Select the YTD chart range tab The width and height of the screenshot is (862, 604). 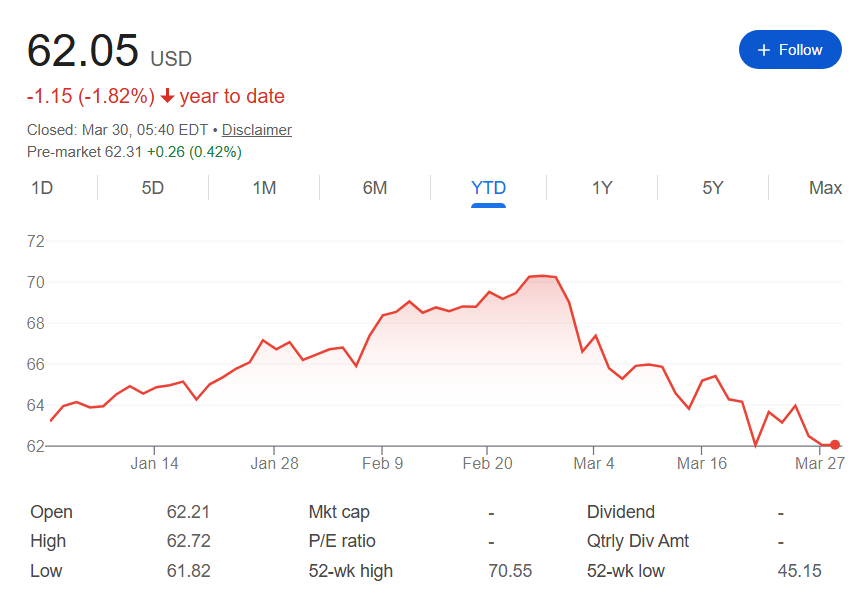[x=488, y=187]
